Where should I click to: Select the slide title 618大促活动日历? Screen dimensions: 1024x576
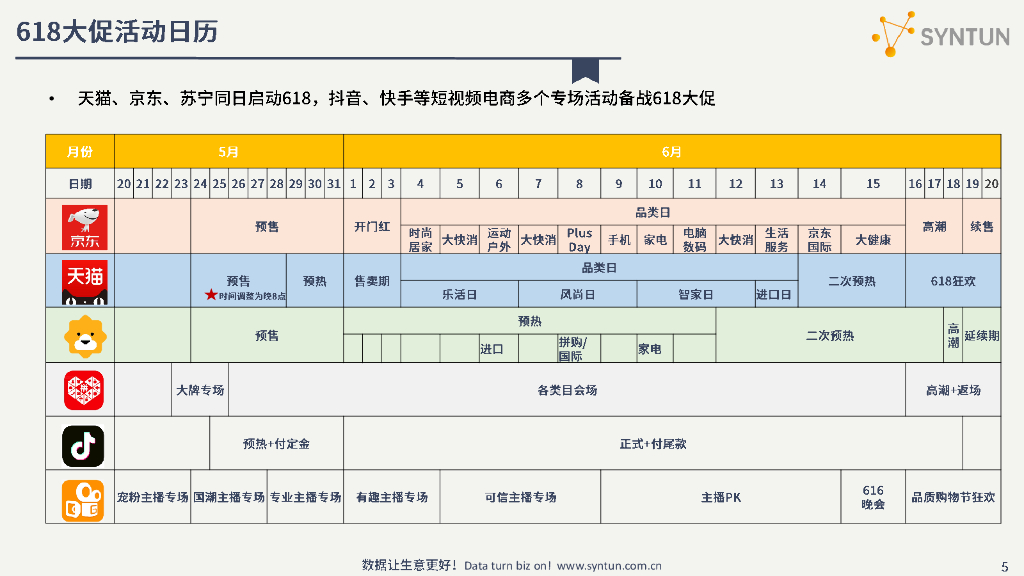coord(117,31)
